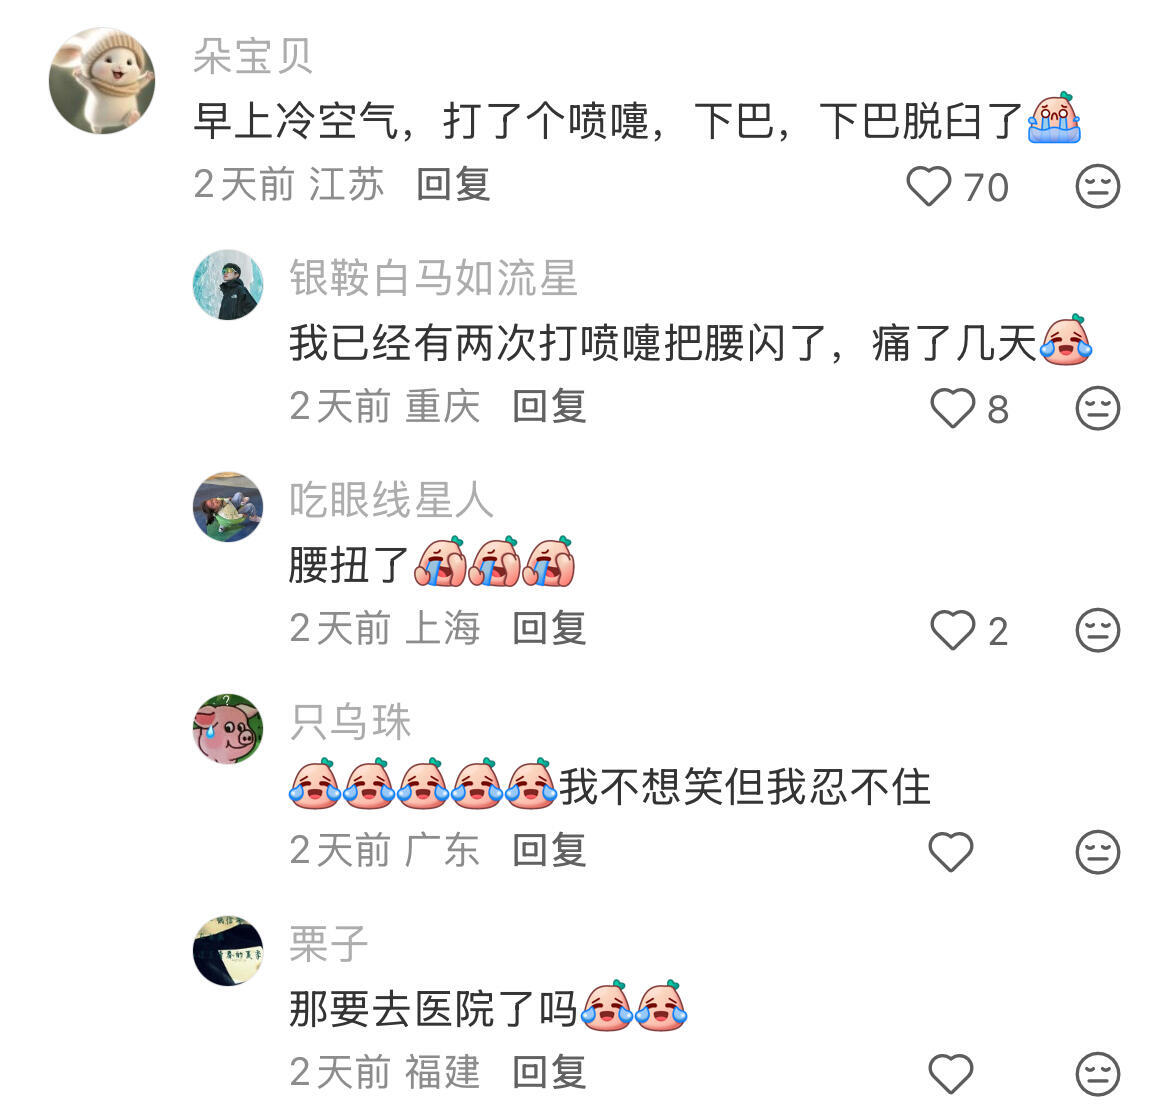The height and width of the screenshot is (1116, 1170).
Task: Tap dislike face icon on 银鞍白马如流星's reply
Action: 1098,408
